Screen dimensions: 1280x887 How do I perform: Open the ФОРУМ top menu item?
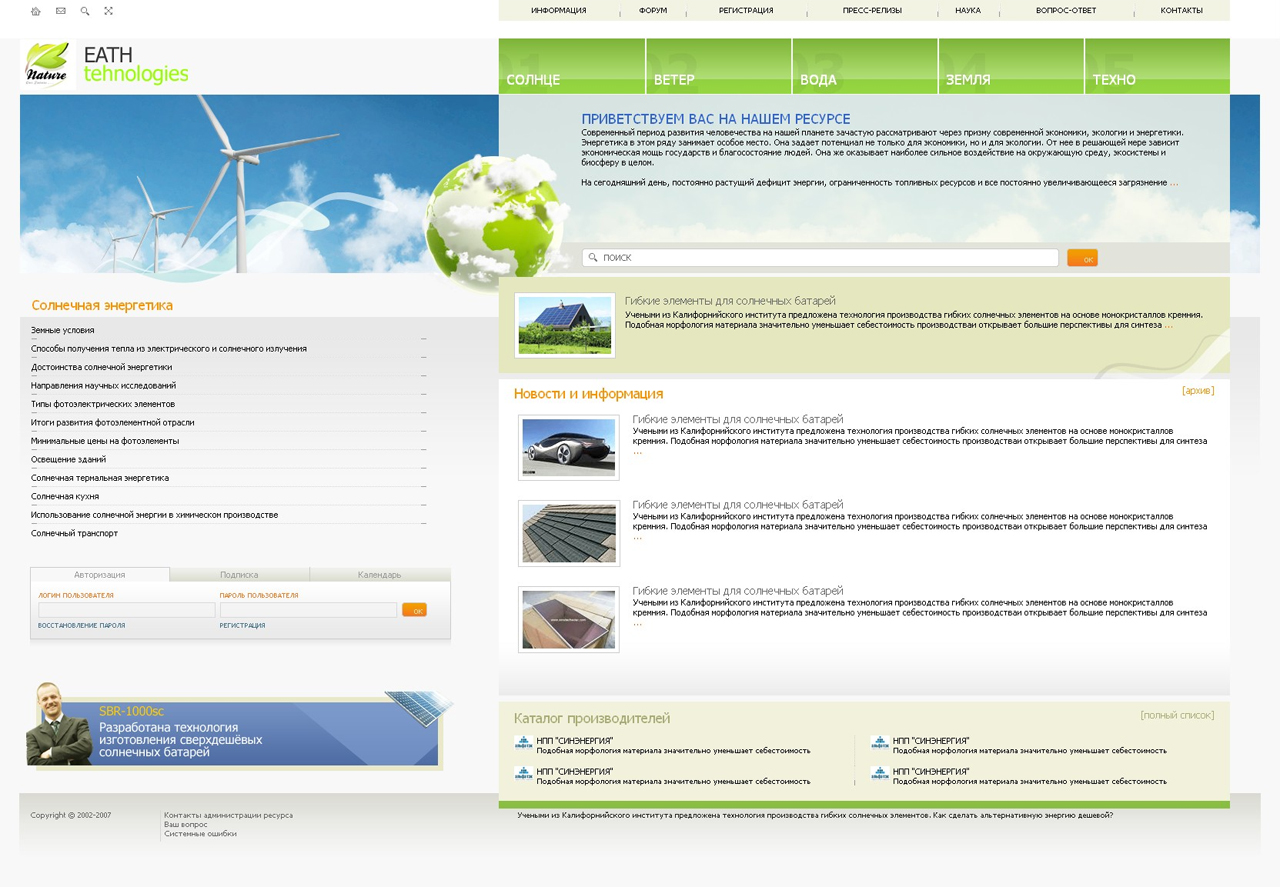click(653, 11)
